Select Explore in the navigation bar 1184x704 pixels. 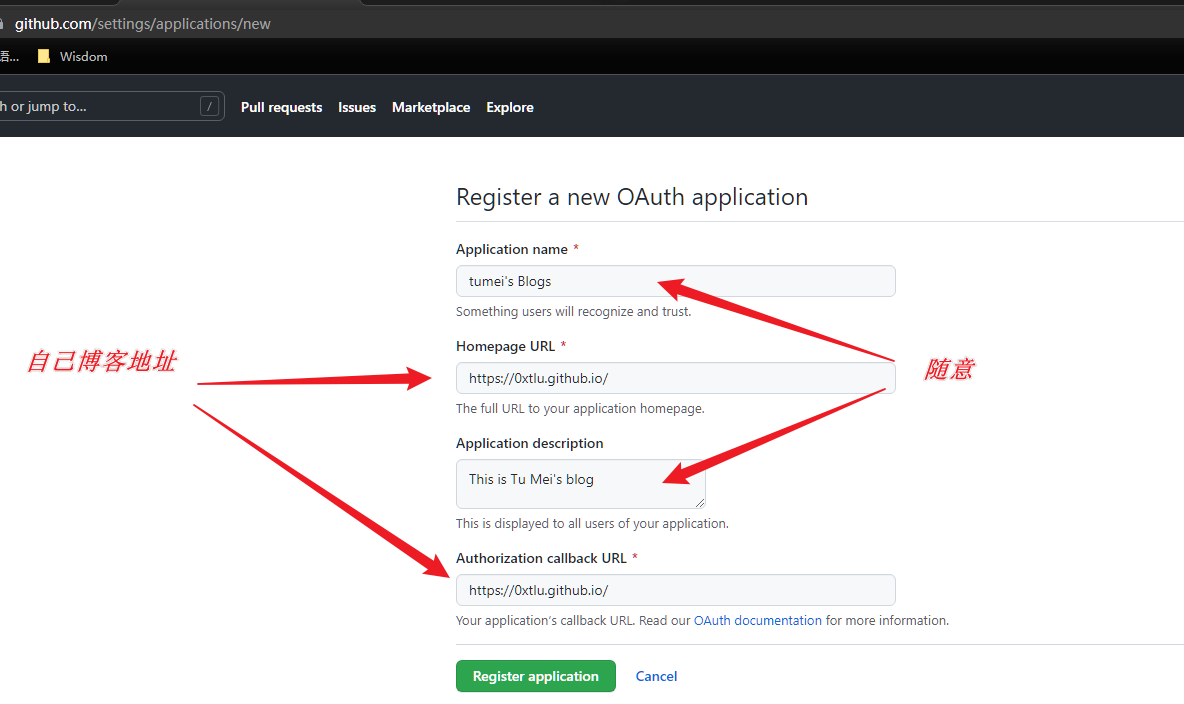click(510, 108)
